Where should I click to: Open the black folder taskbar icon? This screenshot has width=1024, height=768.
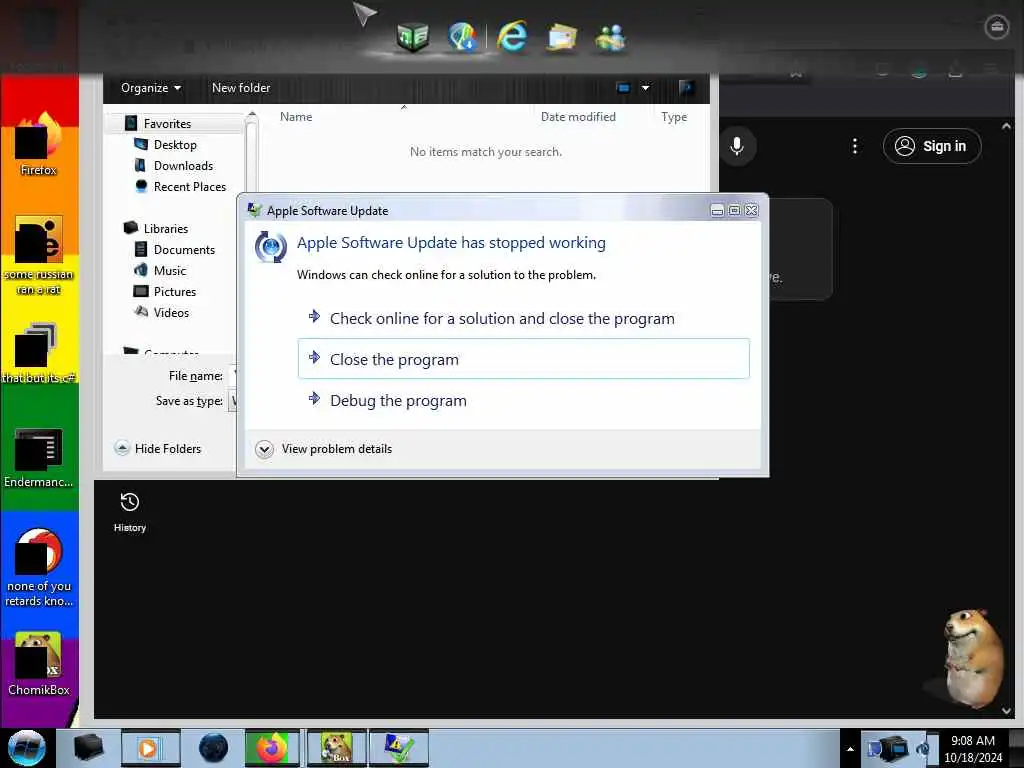pyautogui.click(x=88, y=748)
